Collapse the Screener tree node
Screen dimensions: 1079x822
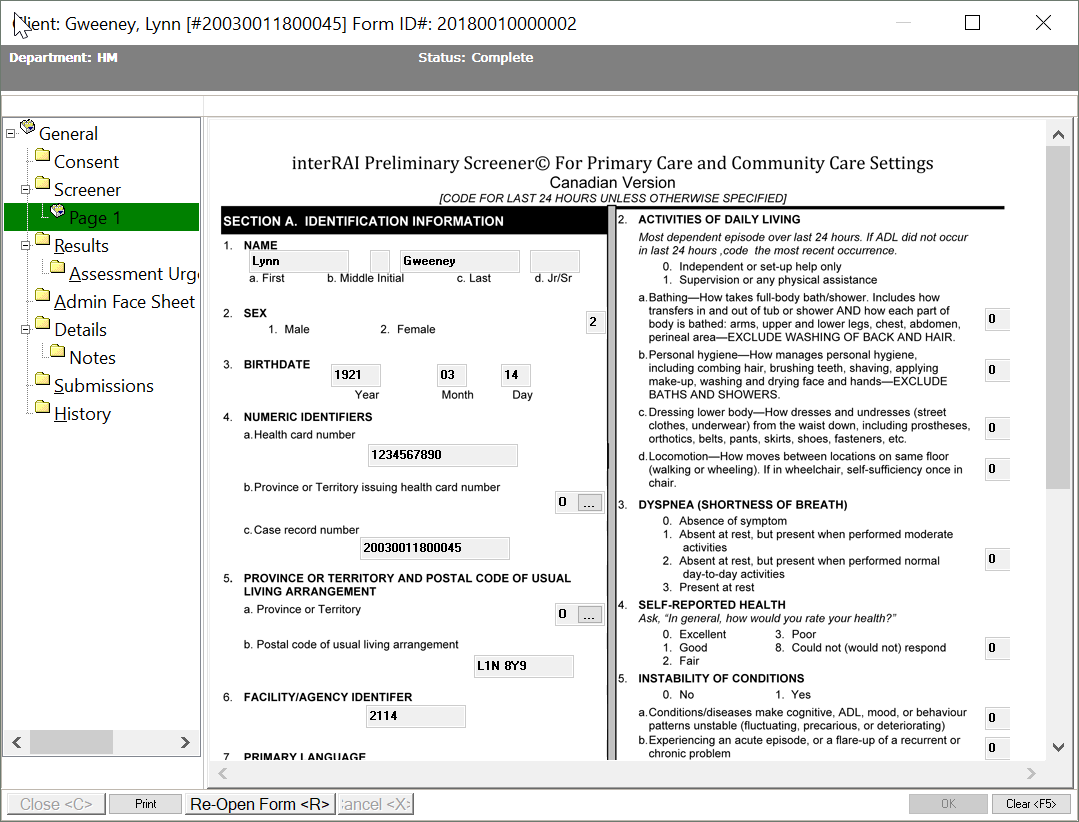tap(25, 190)
